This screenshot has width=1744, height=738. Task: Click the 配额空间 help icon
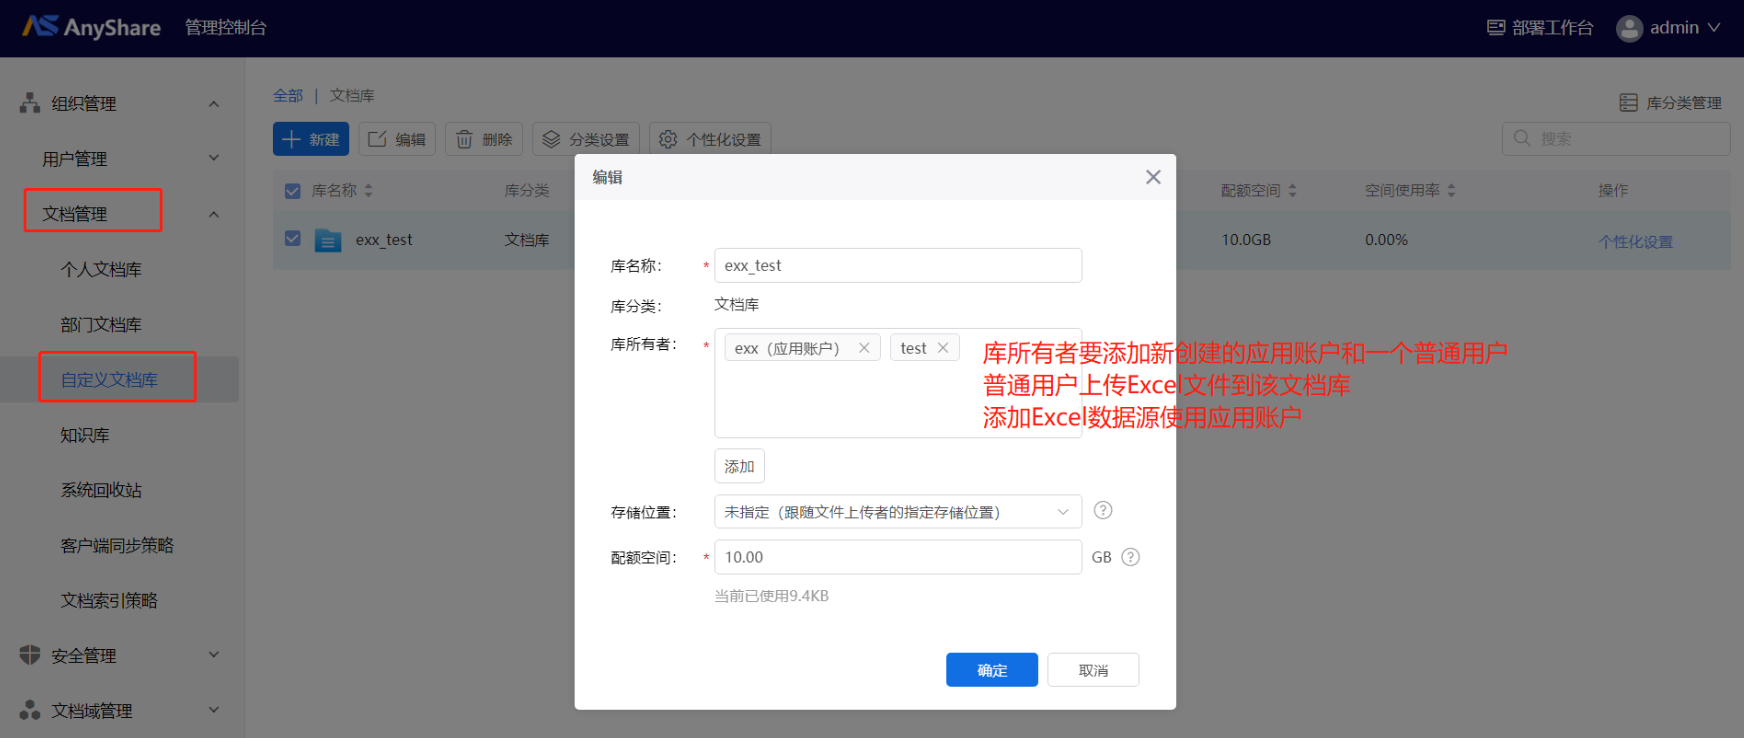tap(1131, 557)
